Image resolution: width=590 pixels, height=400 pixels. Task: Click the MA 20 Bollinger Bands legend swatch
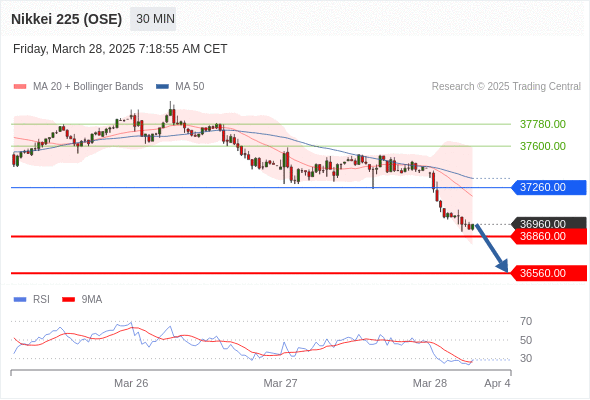tap(20, 87)
